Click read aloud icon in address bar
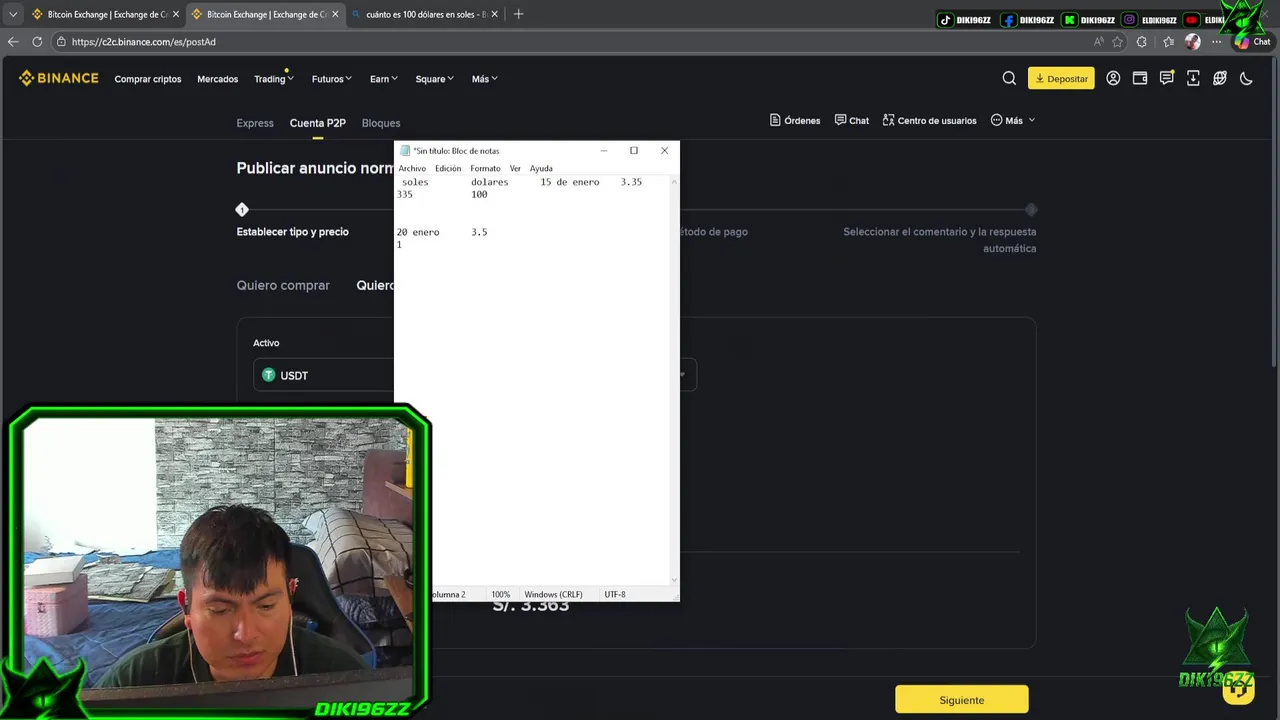 [1099, 42]
